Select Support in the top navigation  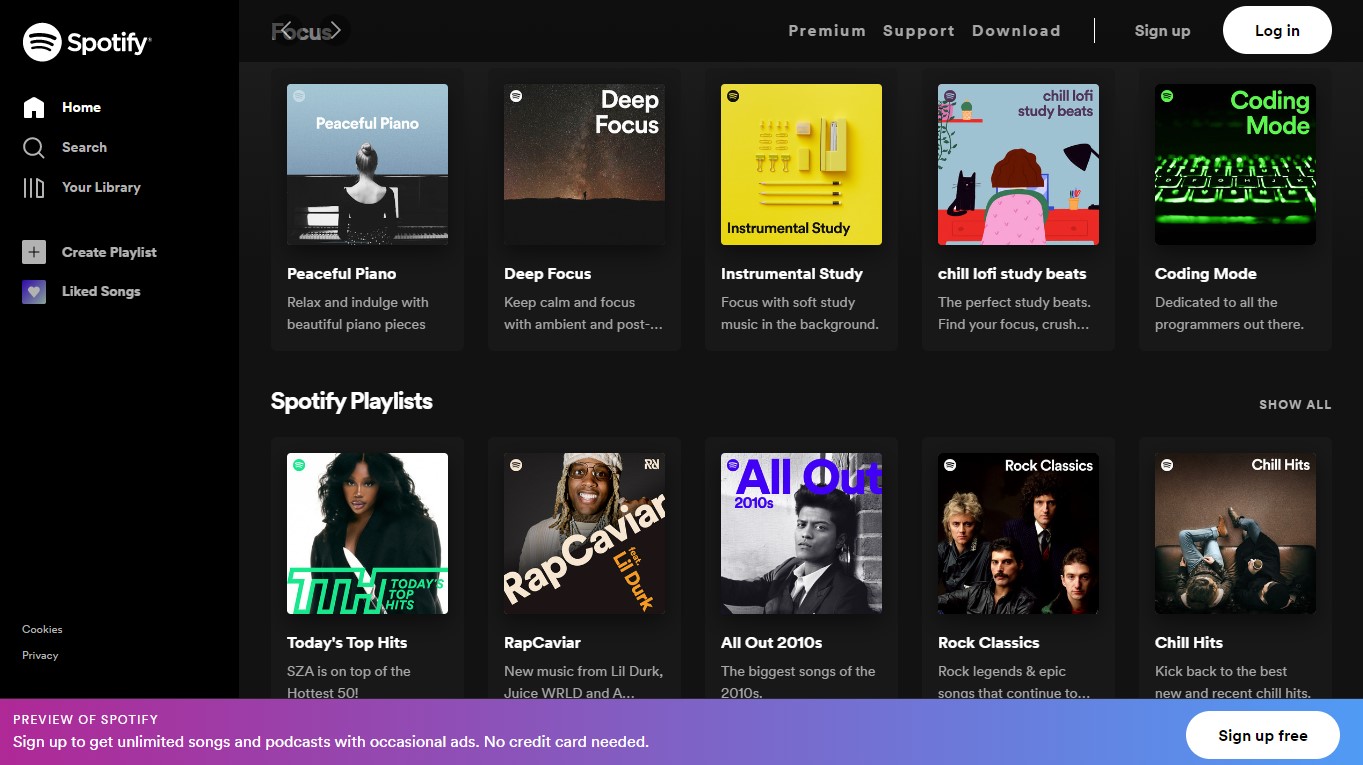[918, 30]
